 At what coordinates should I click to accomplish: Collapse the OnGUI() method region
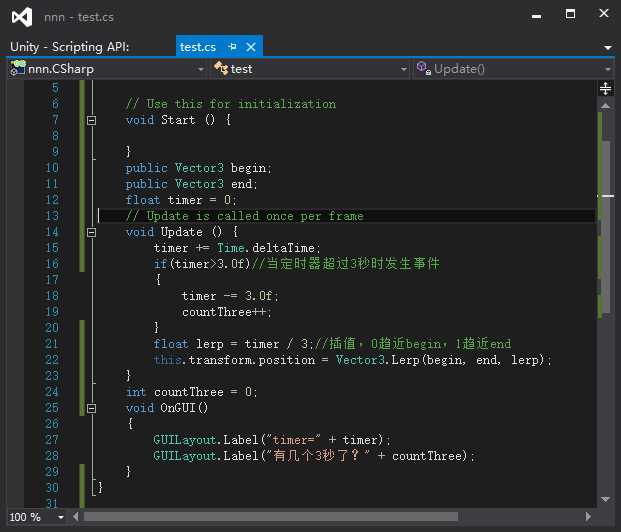tap(91, 408)
